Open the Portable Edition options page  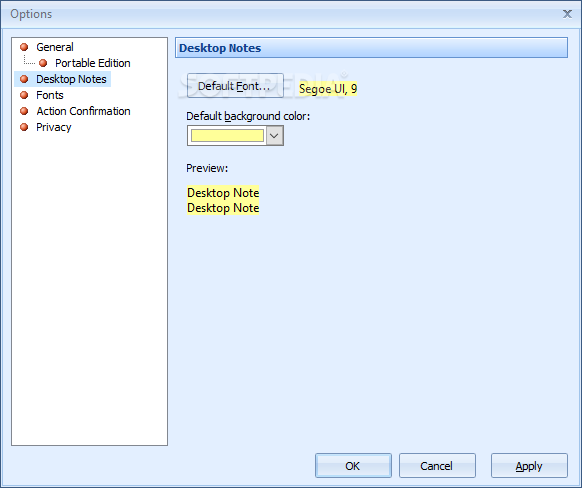(92, 63)
